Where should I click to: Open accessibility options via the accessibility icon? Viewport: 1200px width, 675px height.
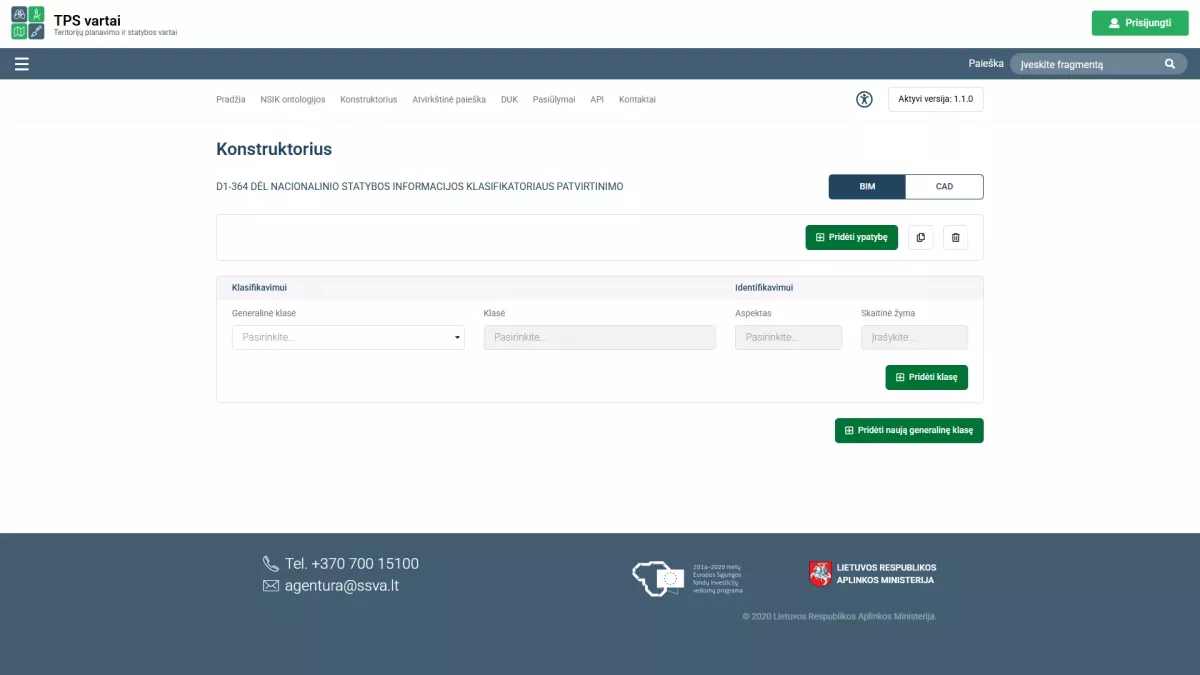tap(864, 99)
